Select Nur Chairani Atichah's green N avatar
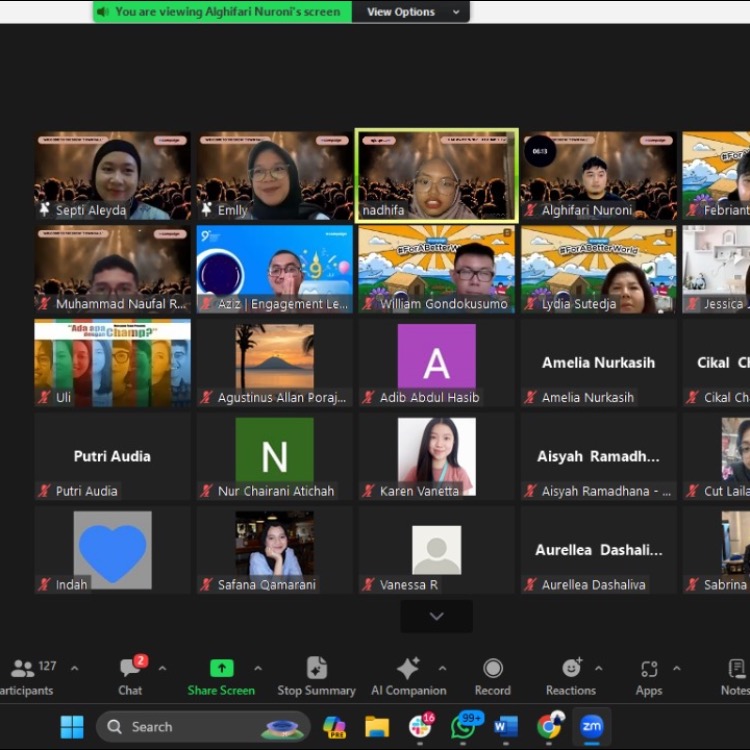This screenshot has width=750, height=750. [275, 450]
